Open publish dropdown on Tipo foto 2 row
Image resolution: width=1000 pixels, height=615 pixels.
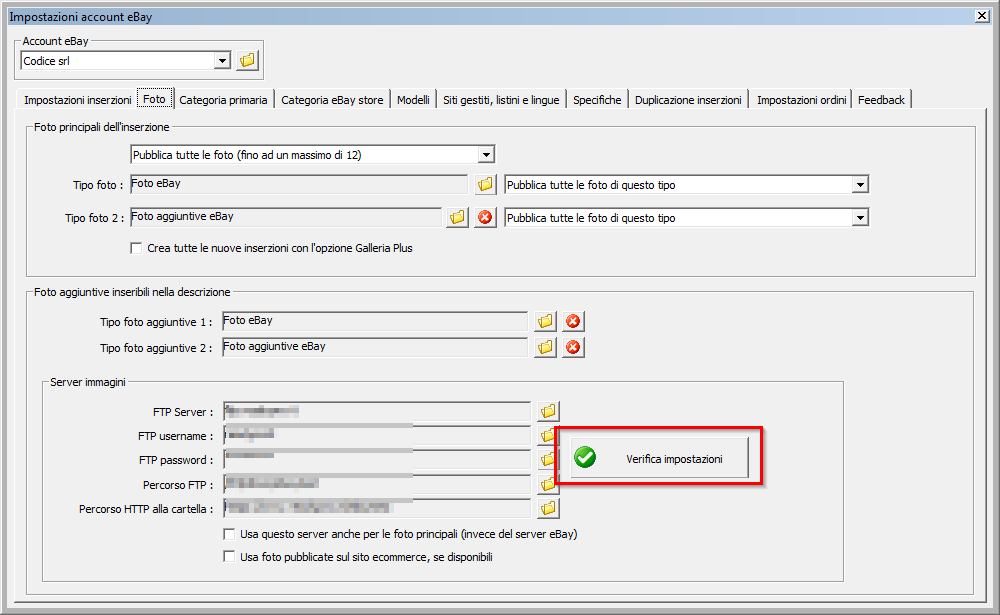pyautogui.click(x=860, y=218)
